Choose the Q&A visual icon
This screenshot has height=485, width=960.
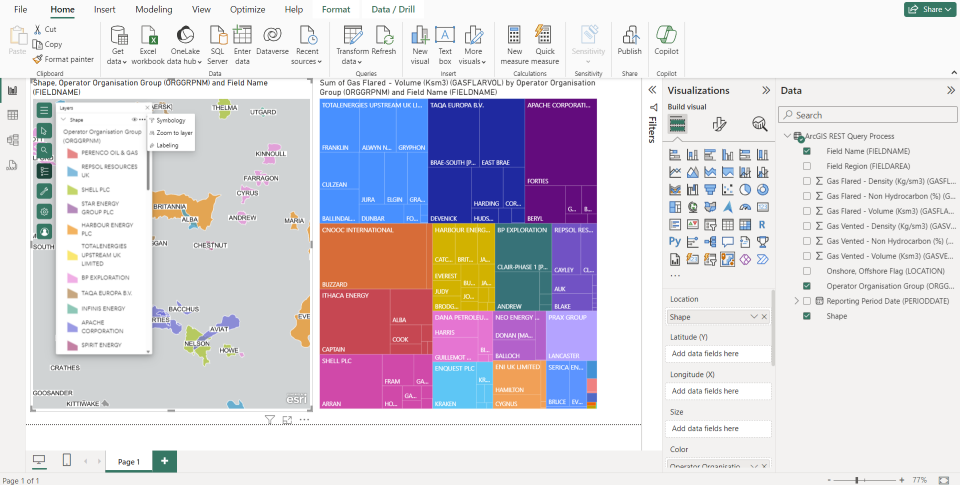click(x=727, y=242)
